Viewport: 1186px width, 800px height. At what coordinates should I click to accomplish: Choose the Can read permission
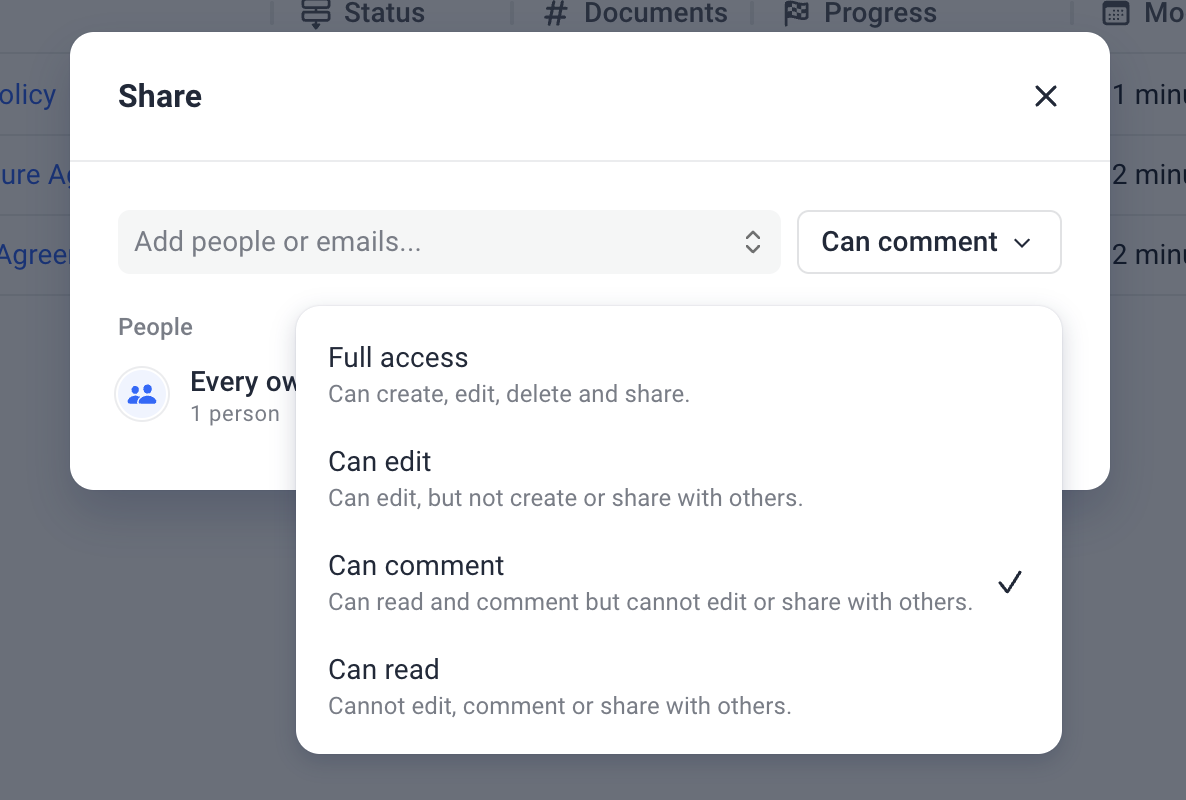(x=678, y=687)
